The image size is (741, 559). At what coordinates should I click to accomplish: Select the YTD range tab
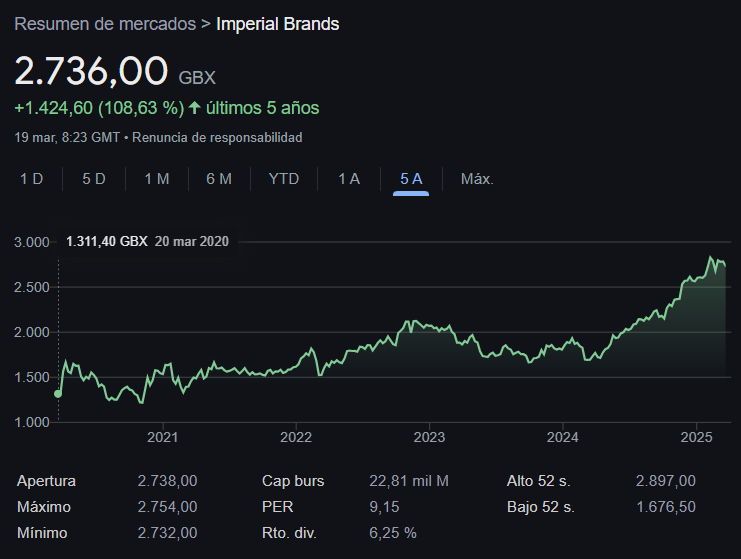point(284,179)
